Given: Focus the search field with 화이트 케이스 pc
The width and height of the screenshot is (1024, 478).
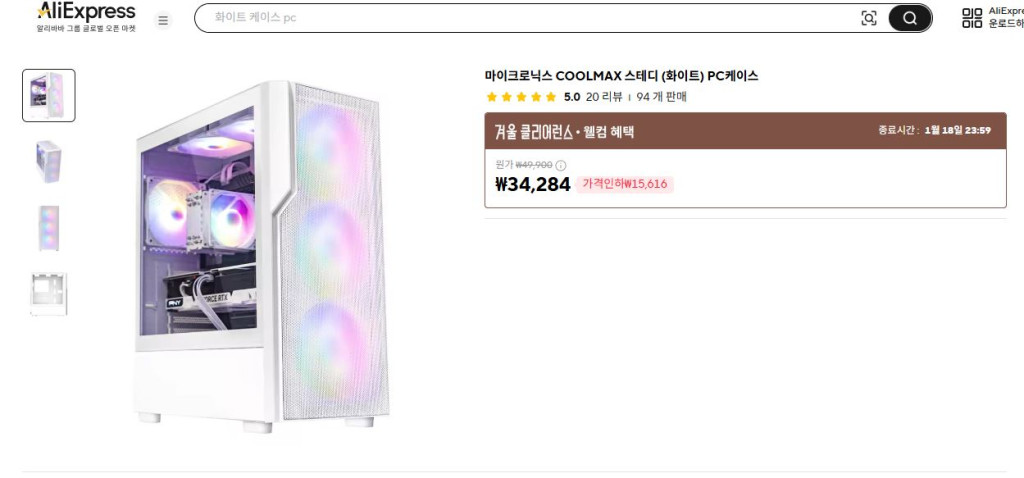Looking at the screenshot, I should [x=520, y=18].
